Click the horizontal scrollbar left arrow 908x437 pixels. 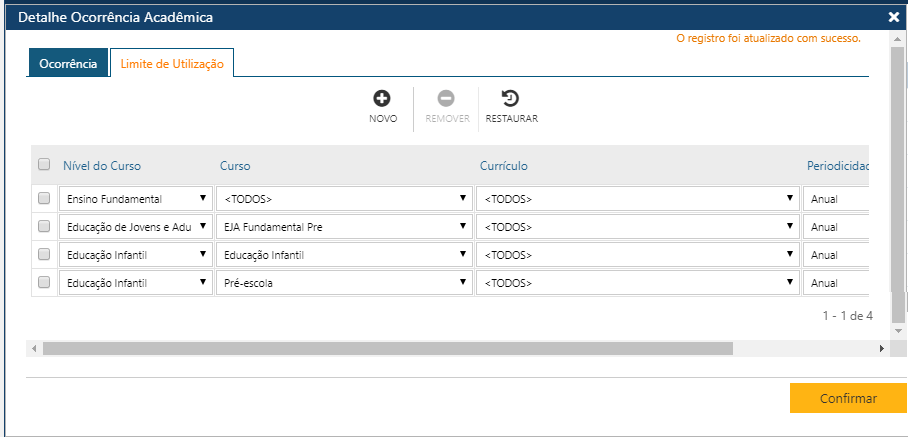pos(34,348)
